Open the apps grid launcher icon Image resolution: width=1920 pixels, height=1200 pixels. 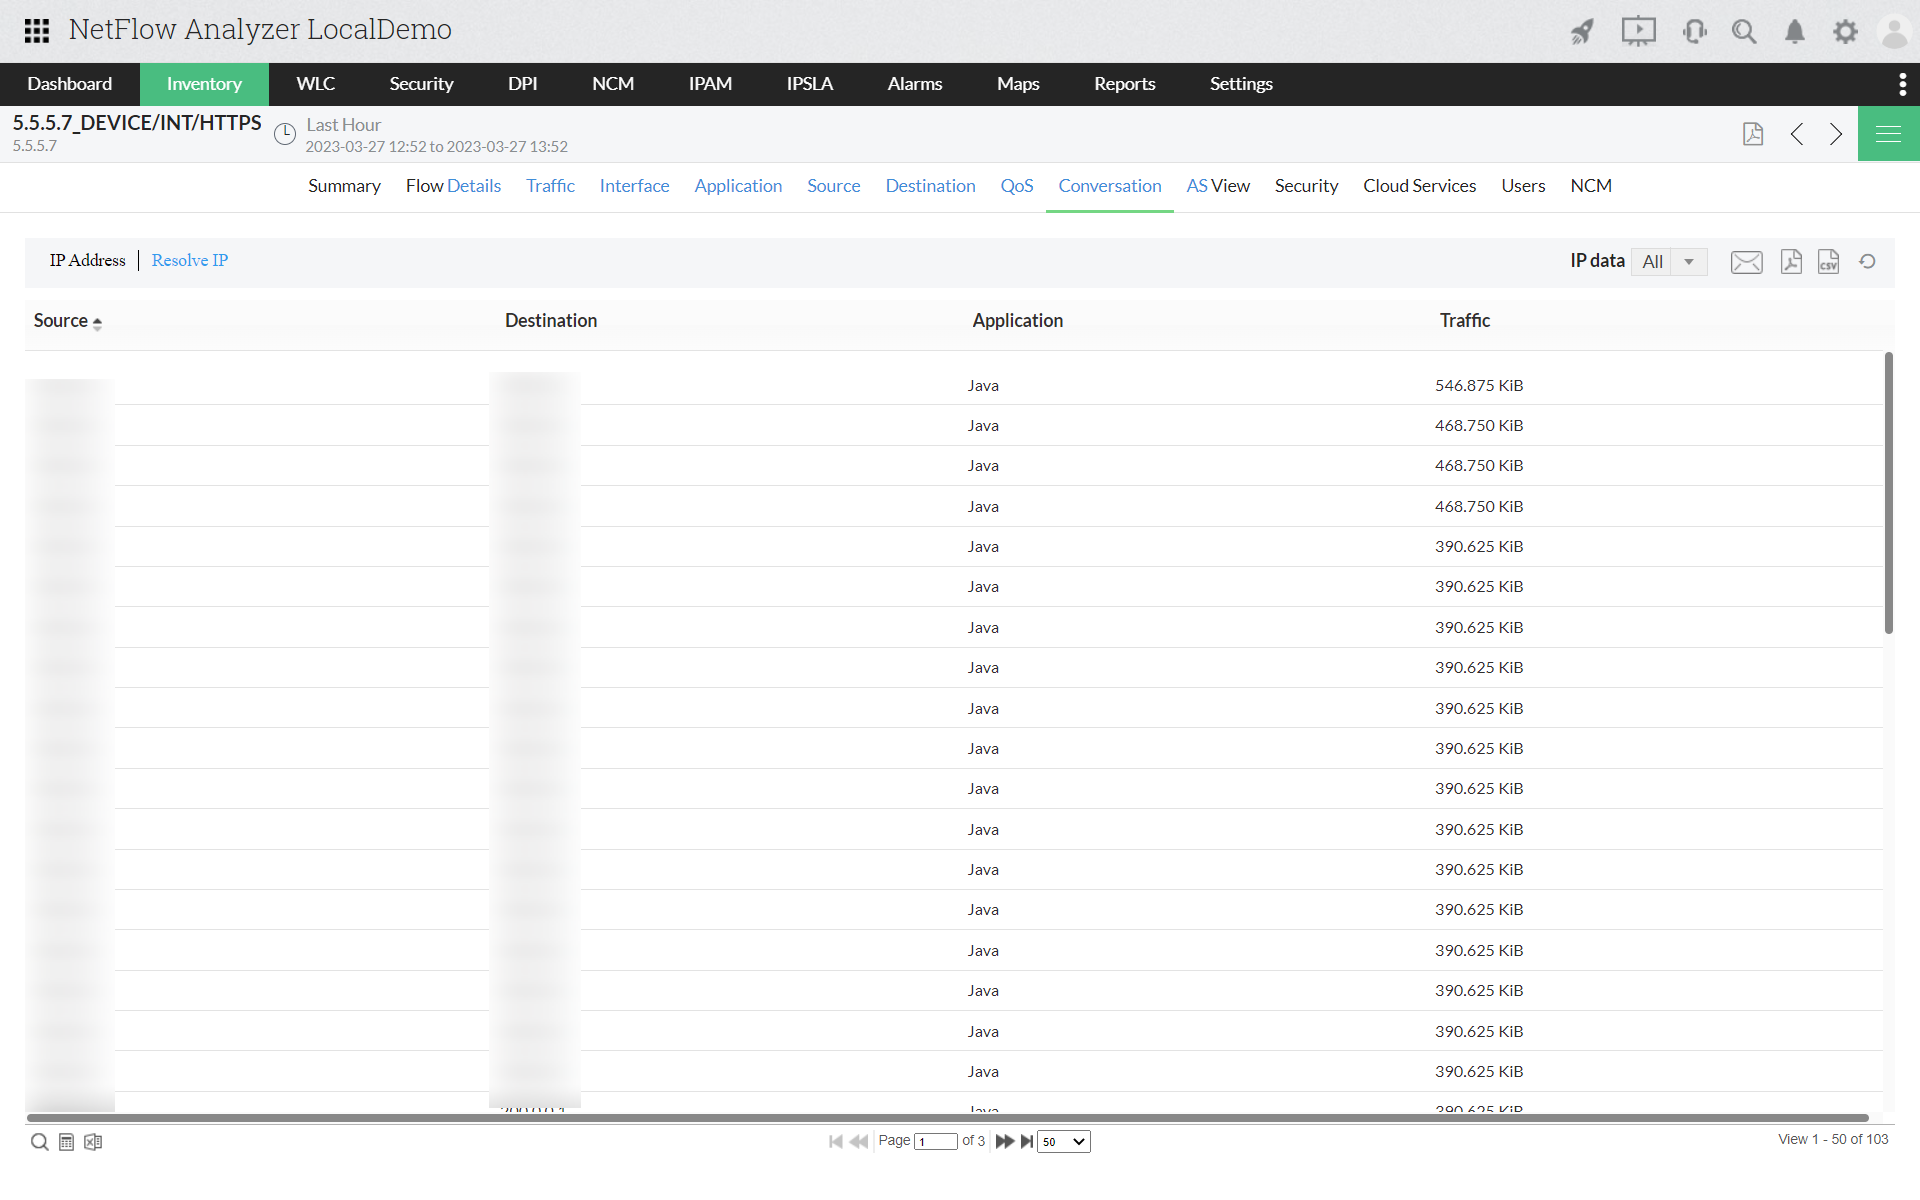(37, 31)
